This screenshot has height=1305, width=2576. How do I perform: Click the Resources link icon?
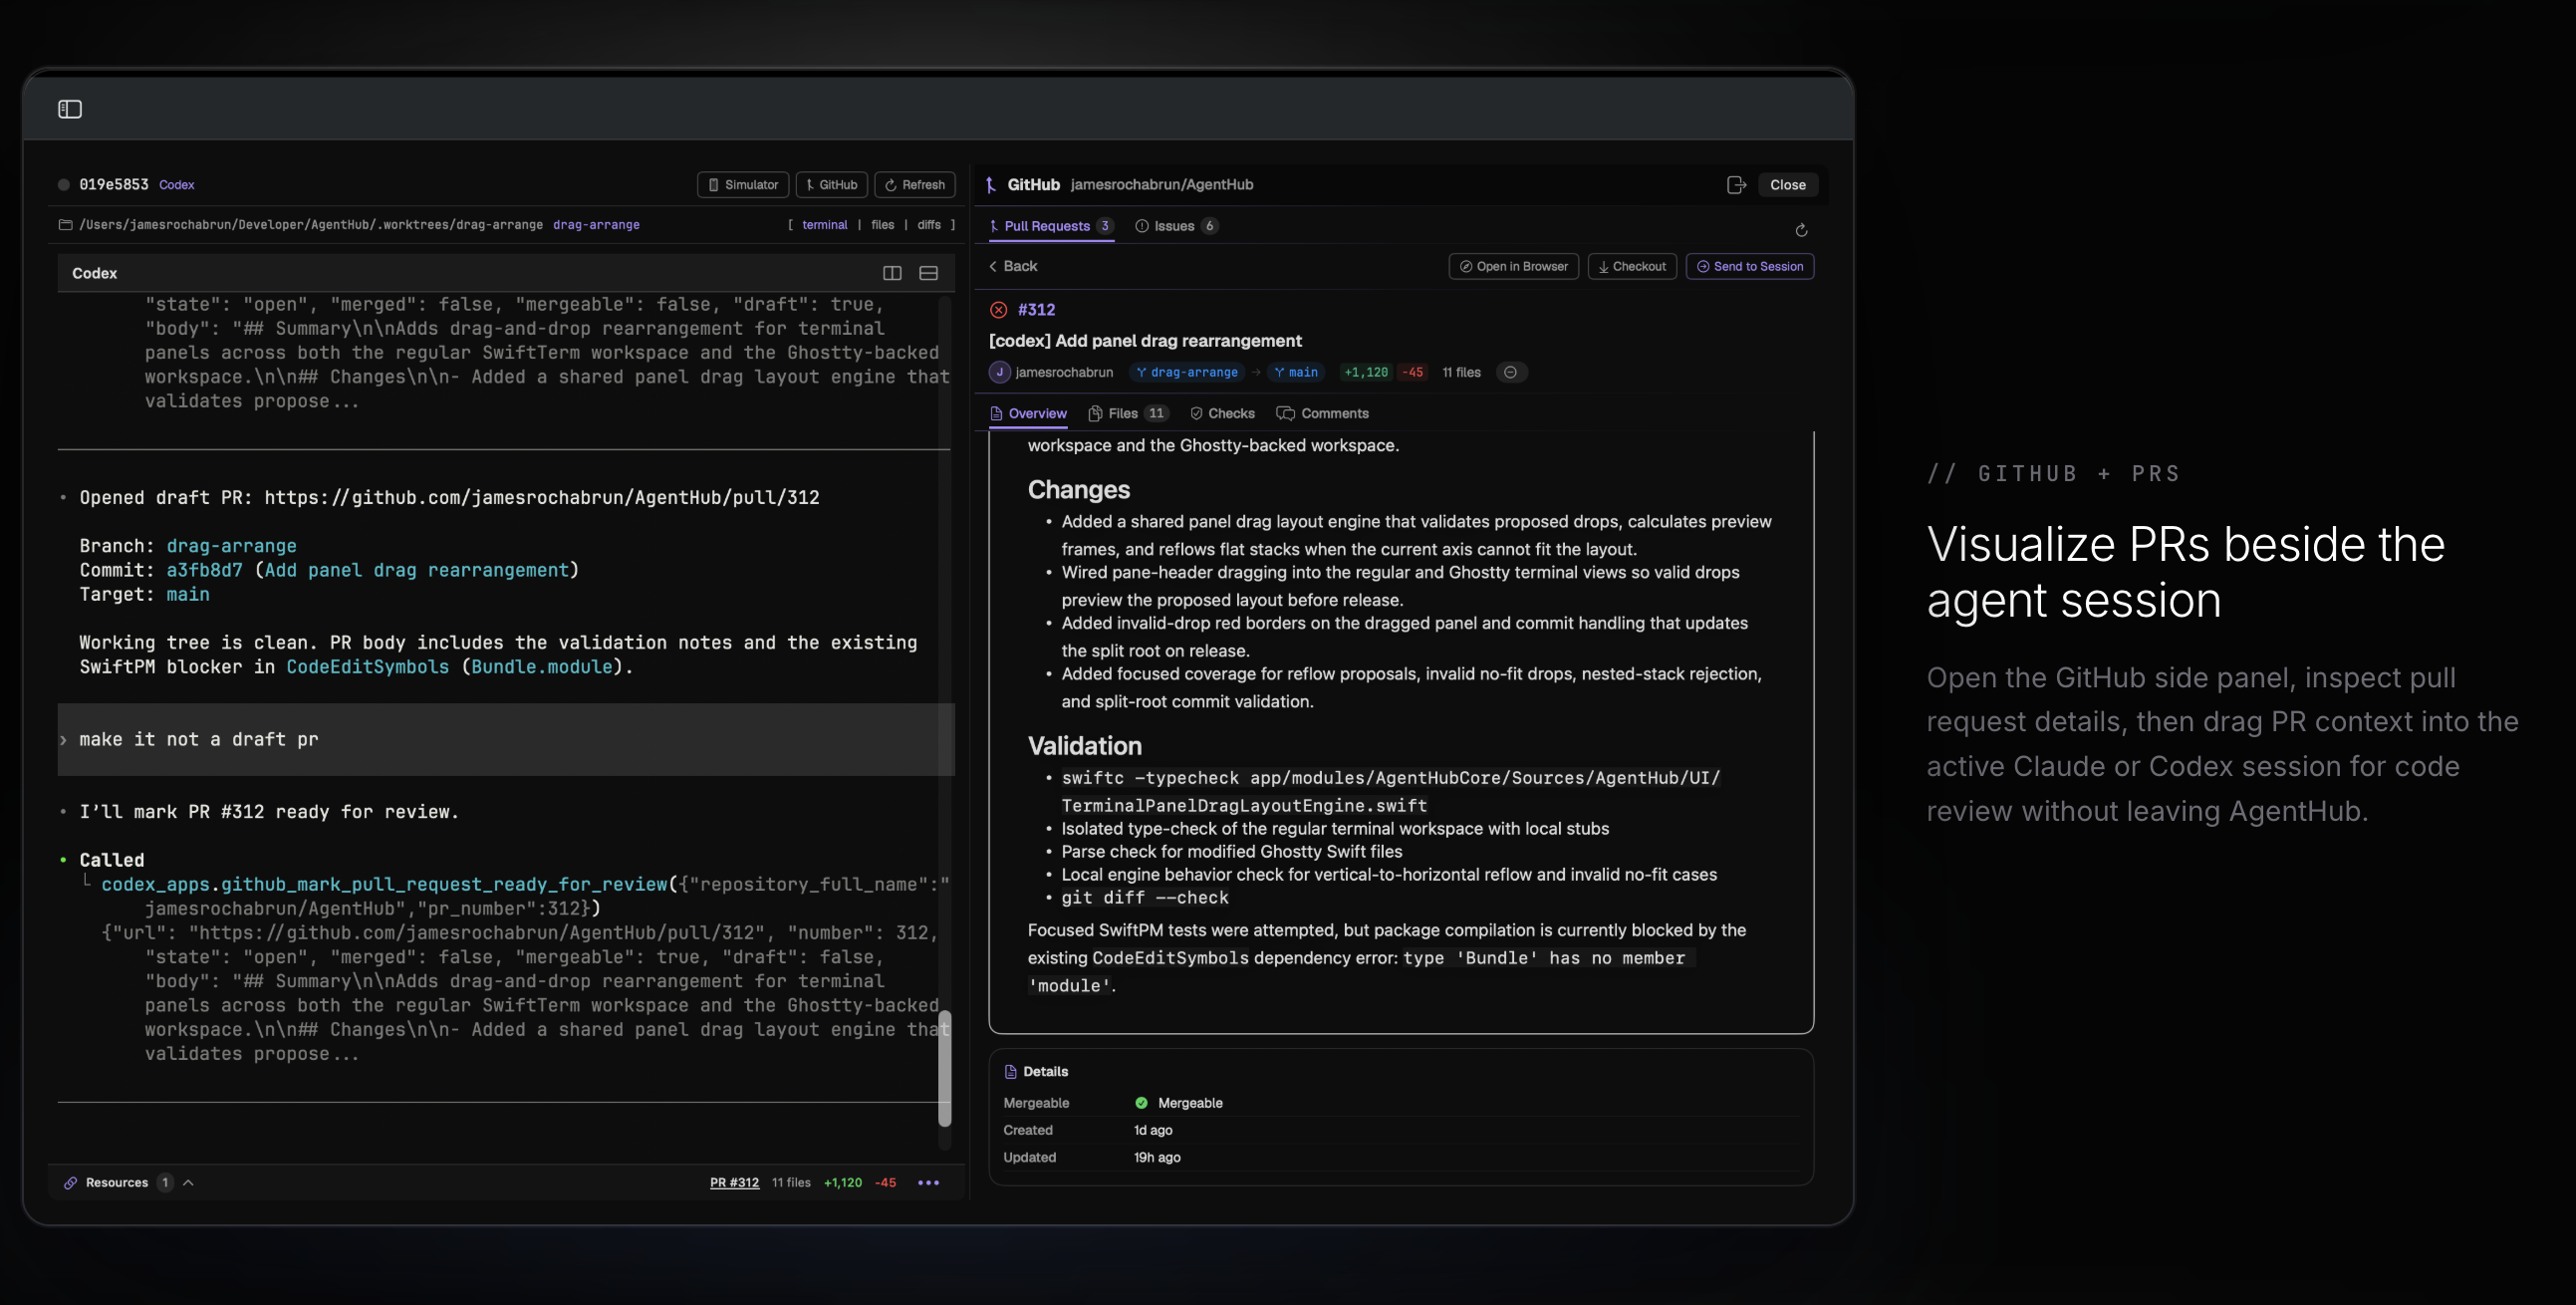71,1182
